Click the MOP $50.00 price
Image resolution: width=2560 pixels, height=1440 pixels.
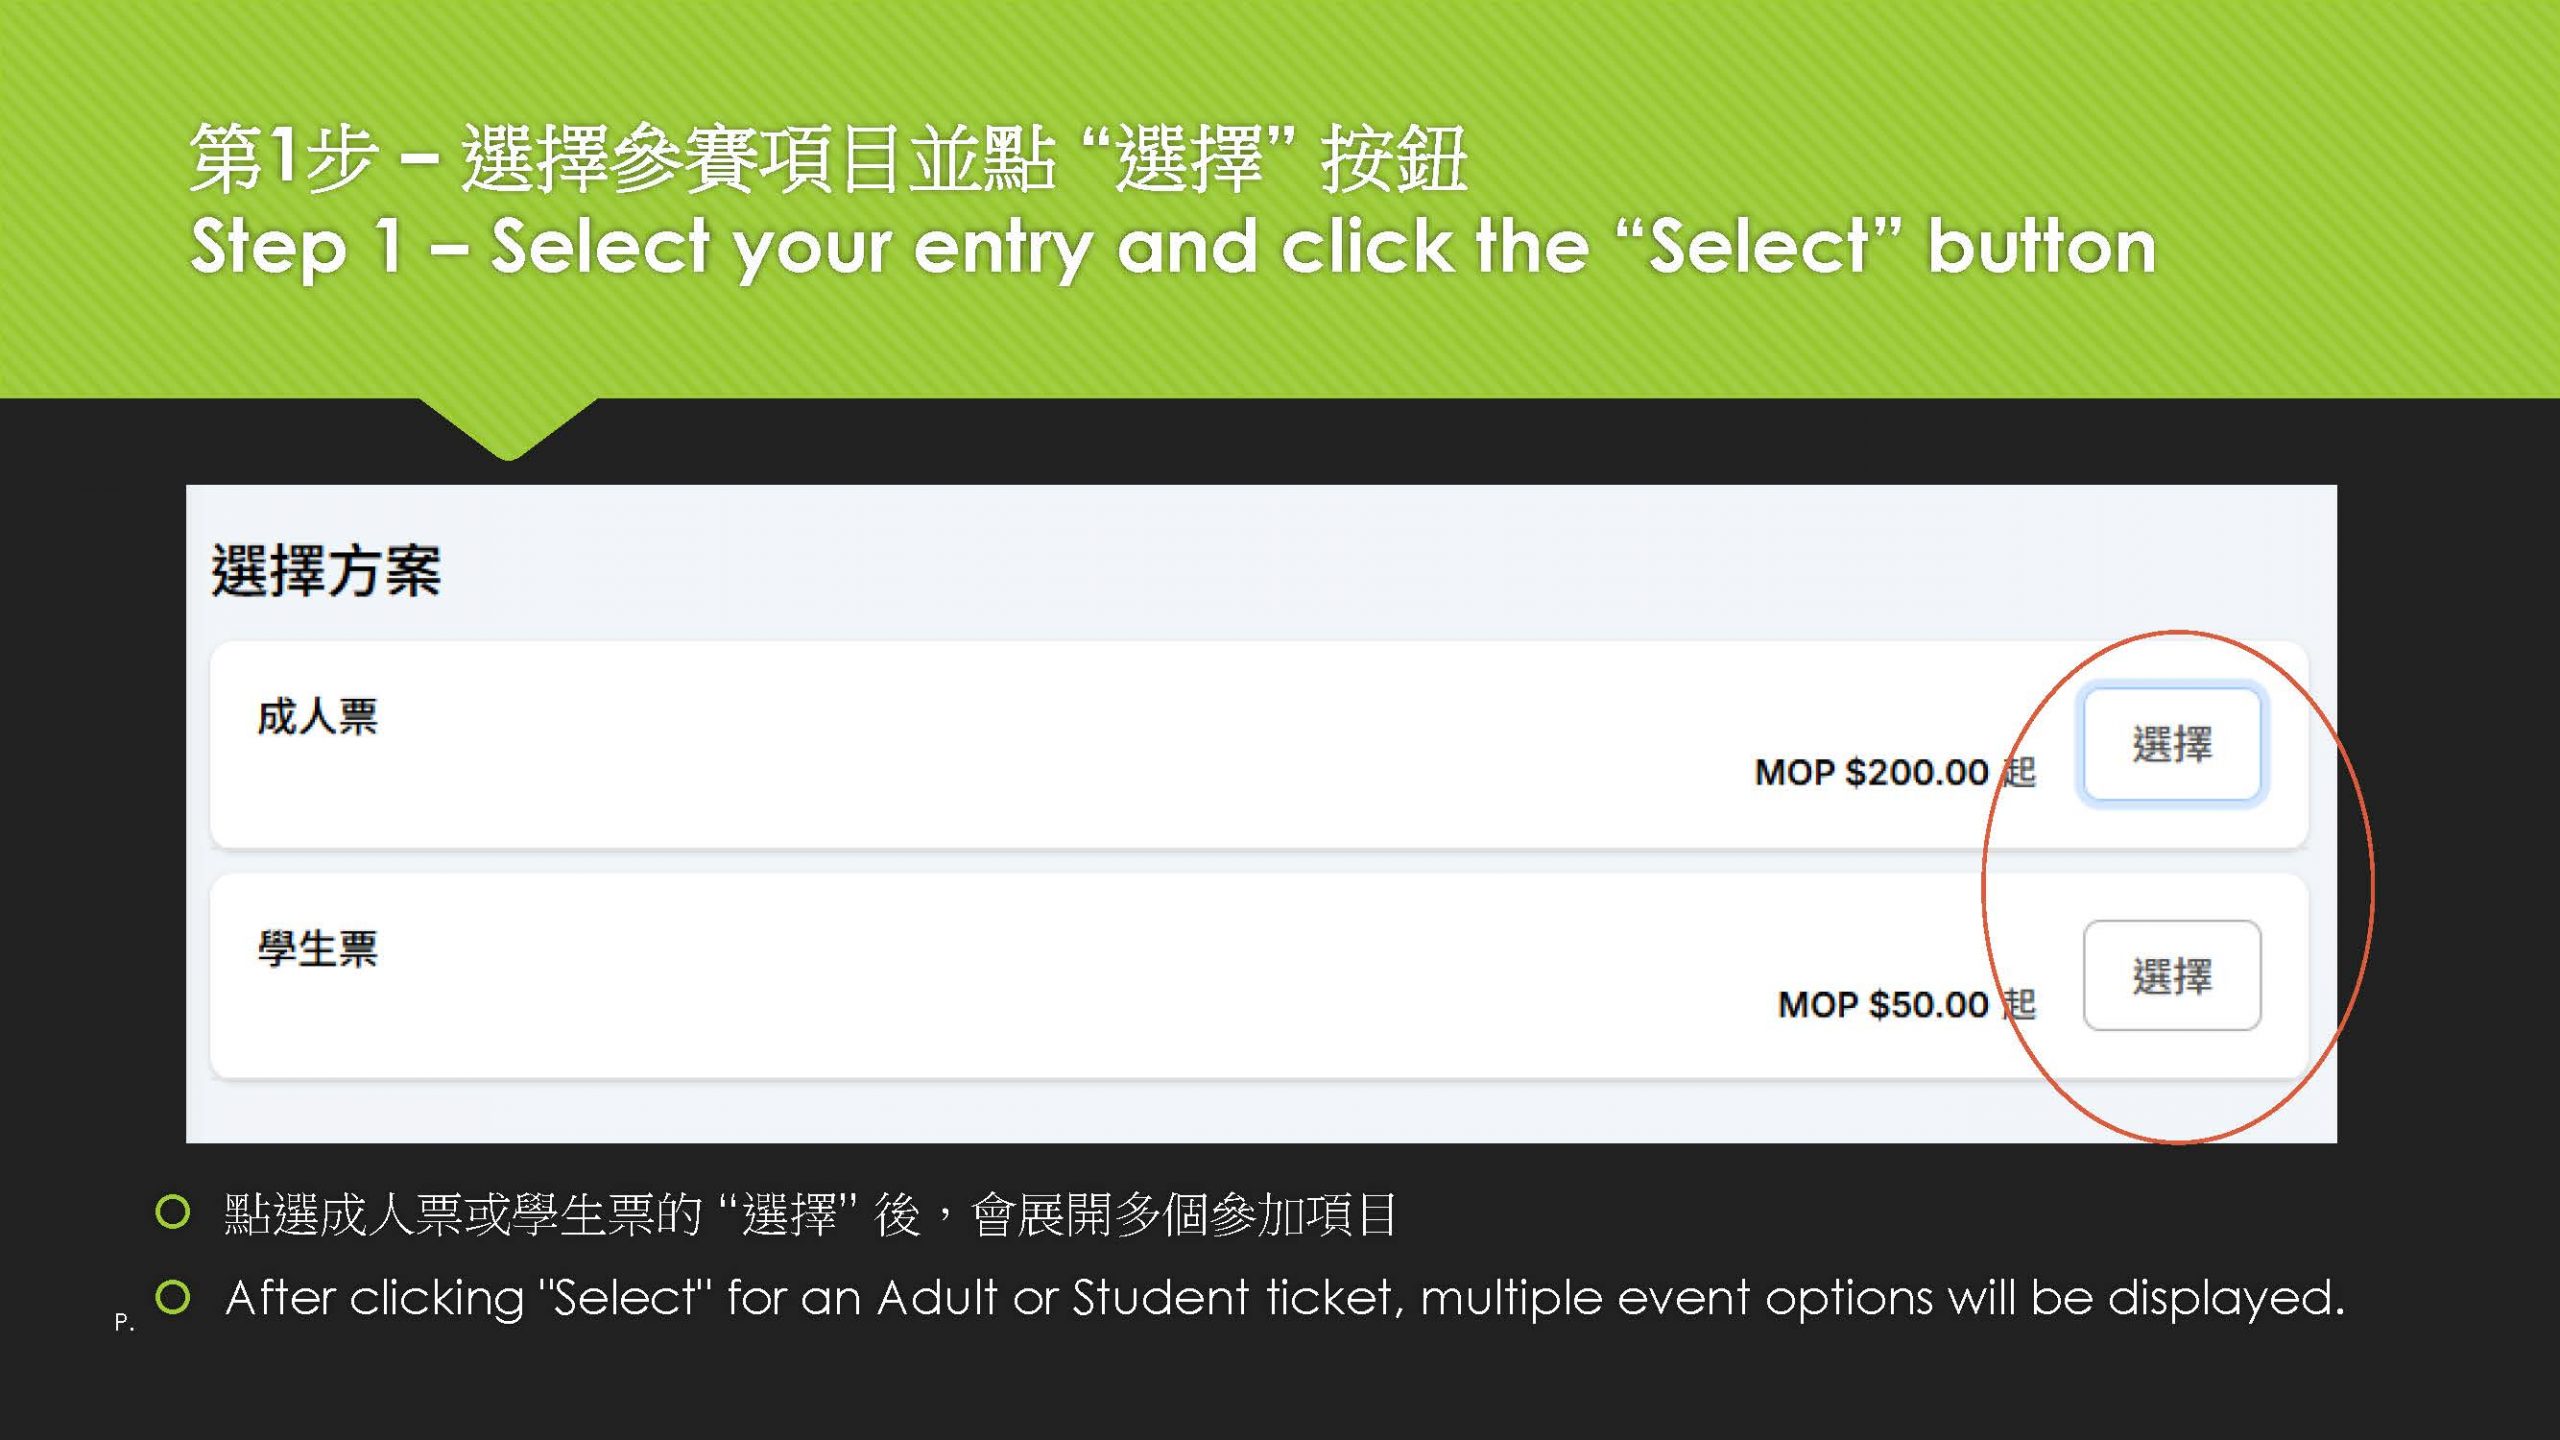click(1883, 1004)
